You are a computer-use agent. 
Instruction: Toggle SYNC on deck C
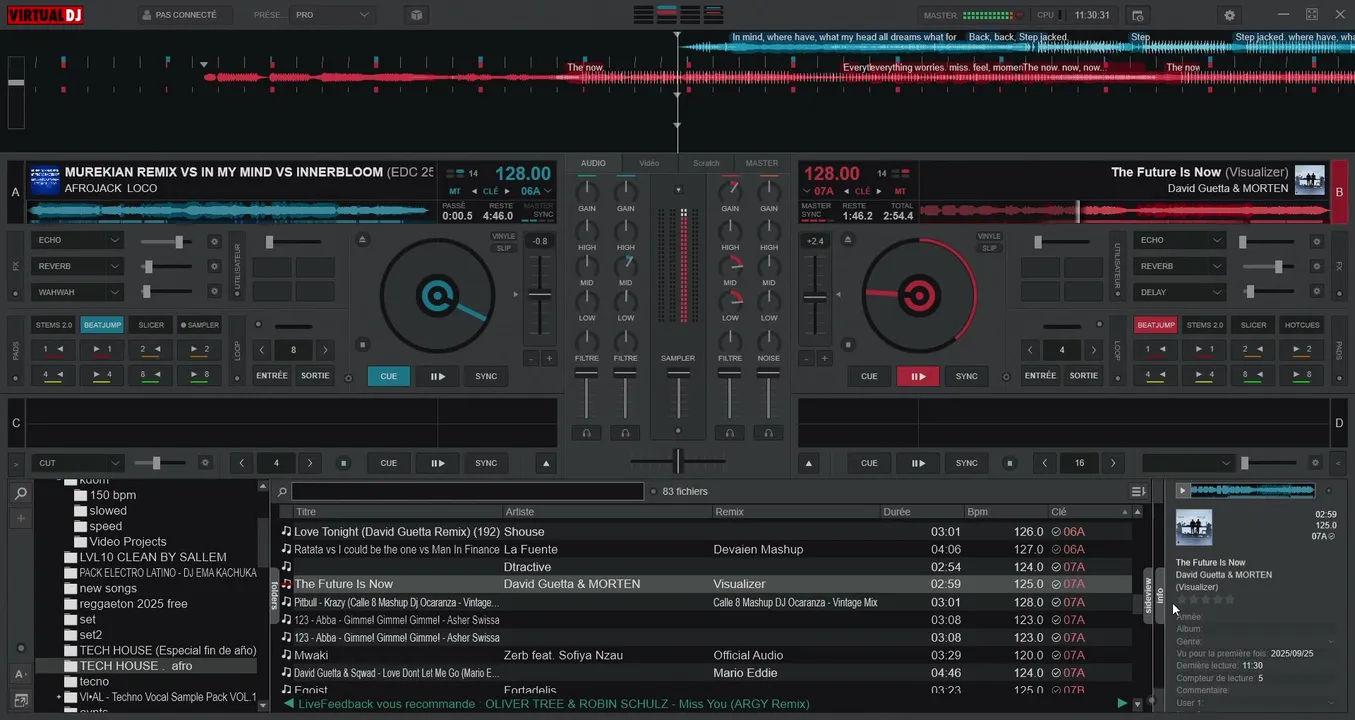click(x=486, y=463)
